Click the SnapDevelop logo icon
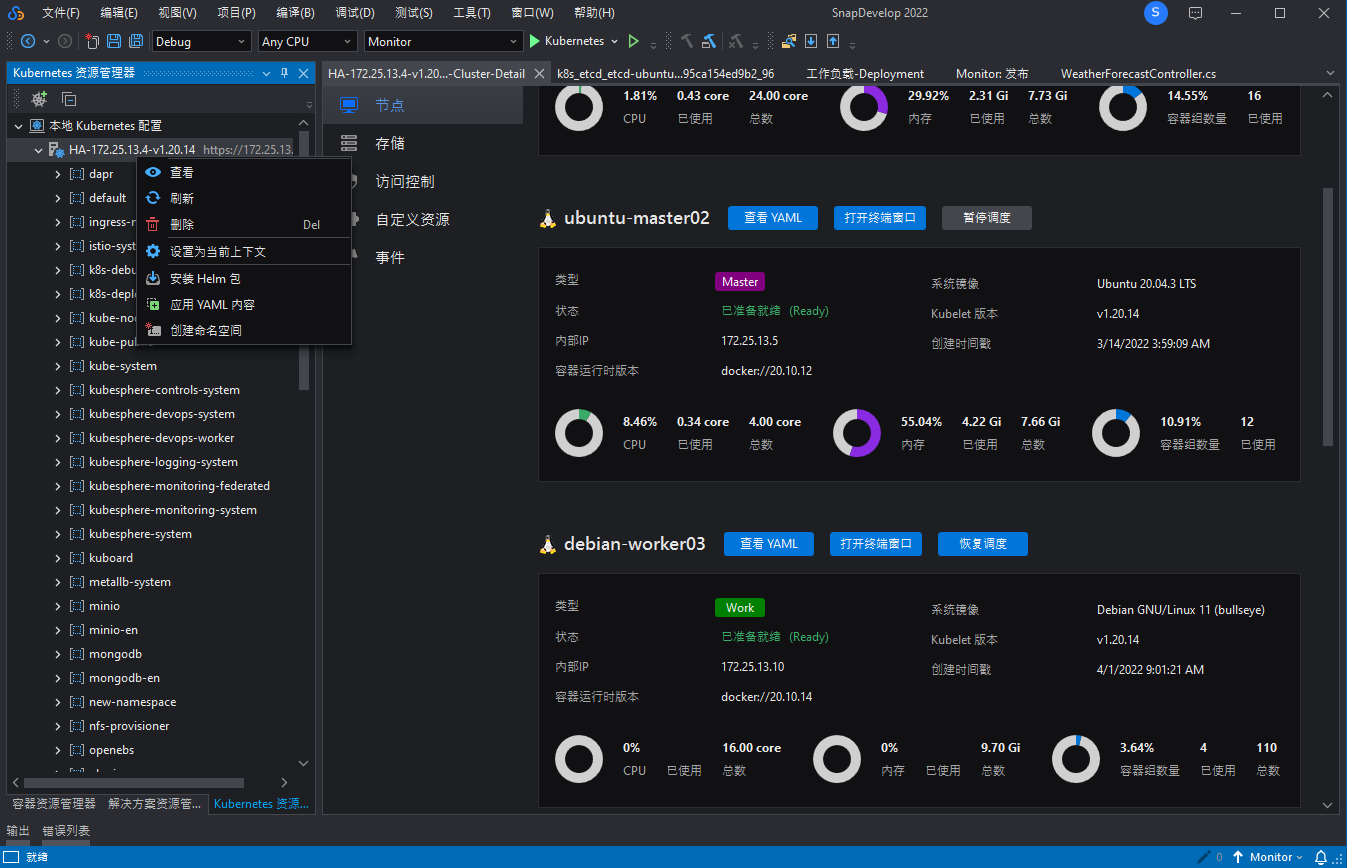The width and height of the screenshot is (1347, 868). tap(16, 13)
